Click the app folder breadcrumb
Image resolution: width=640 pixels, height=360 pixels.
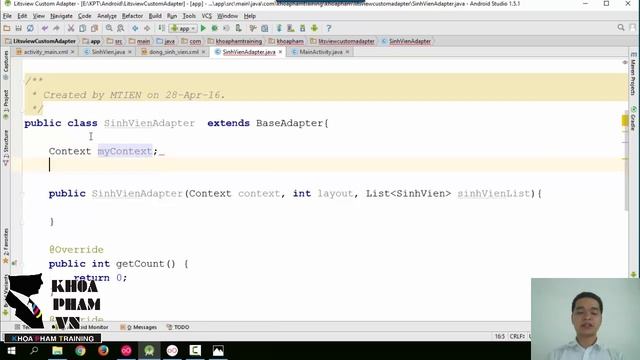(91, 41)
